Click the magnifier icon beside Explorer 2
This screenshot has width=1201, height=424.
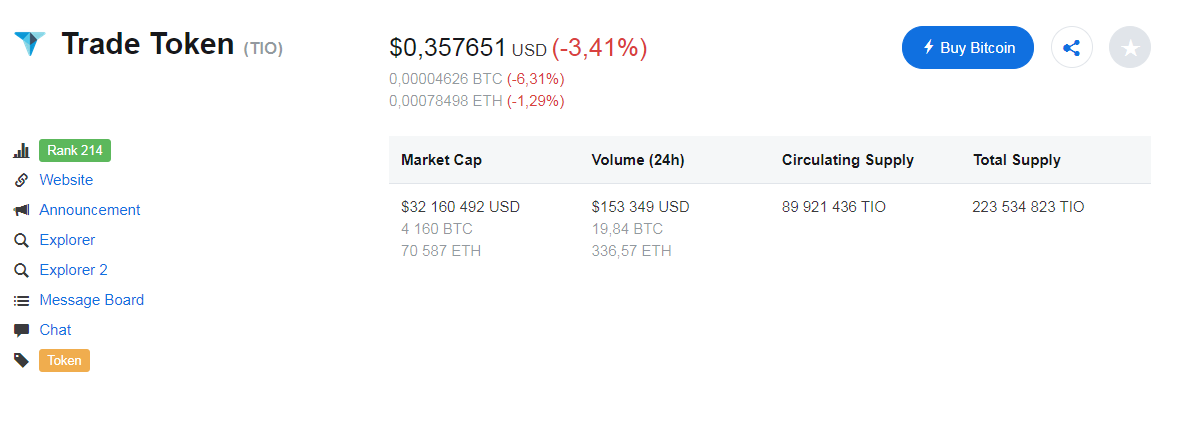21,271
